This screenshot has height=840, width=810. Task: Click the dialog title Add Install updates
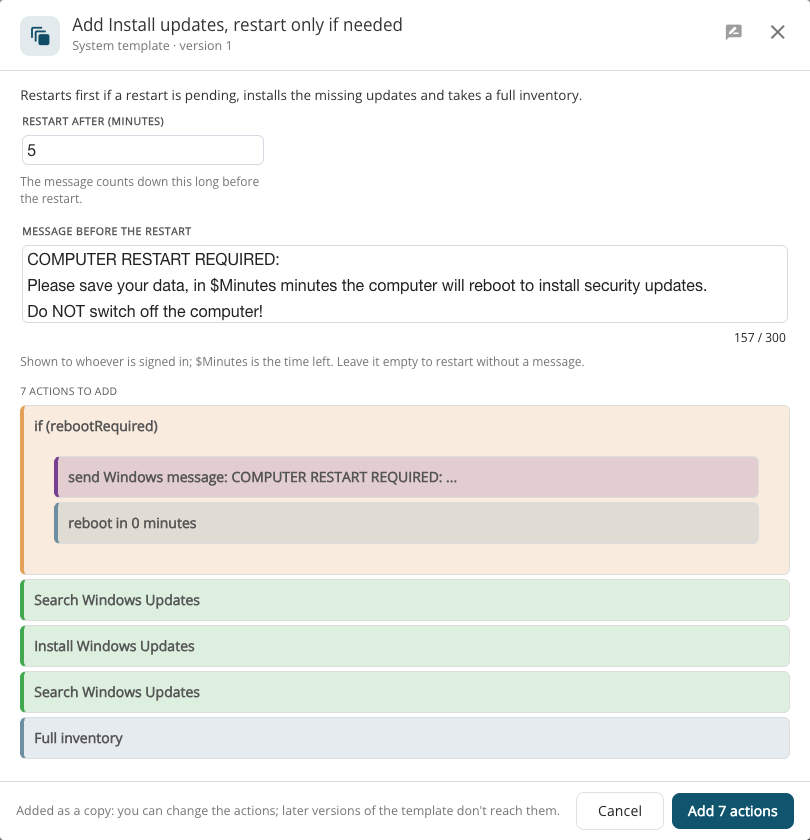click(x=237, y=25)
